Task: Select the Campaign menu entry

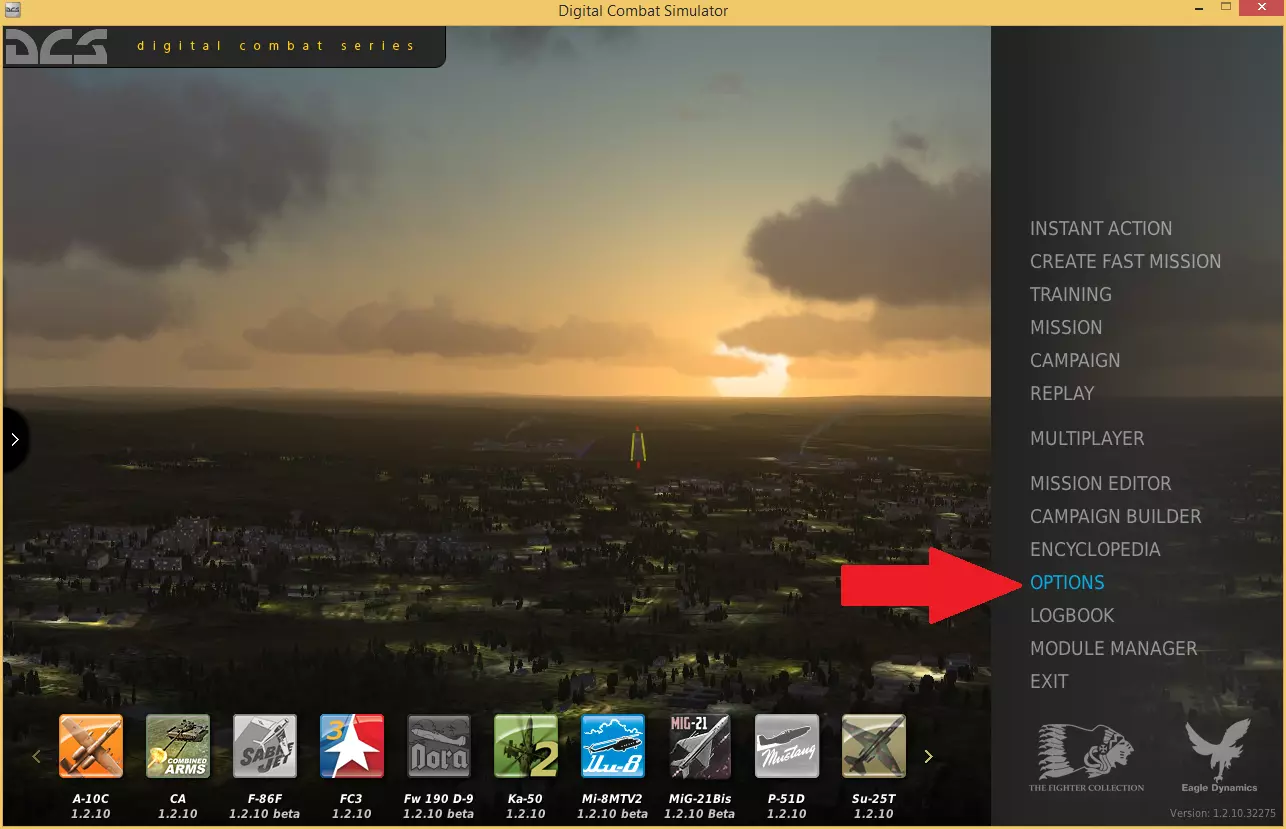Action: pos(1075,361)
